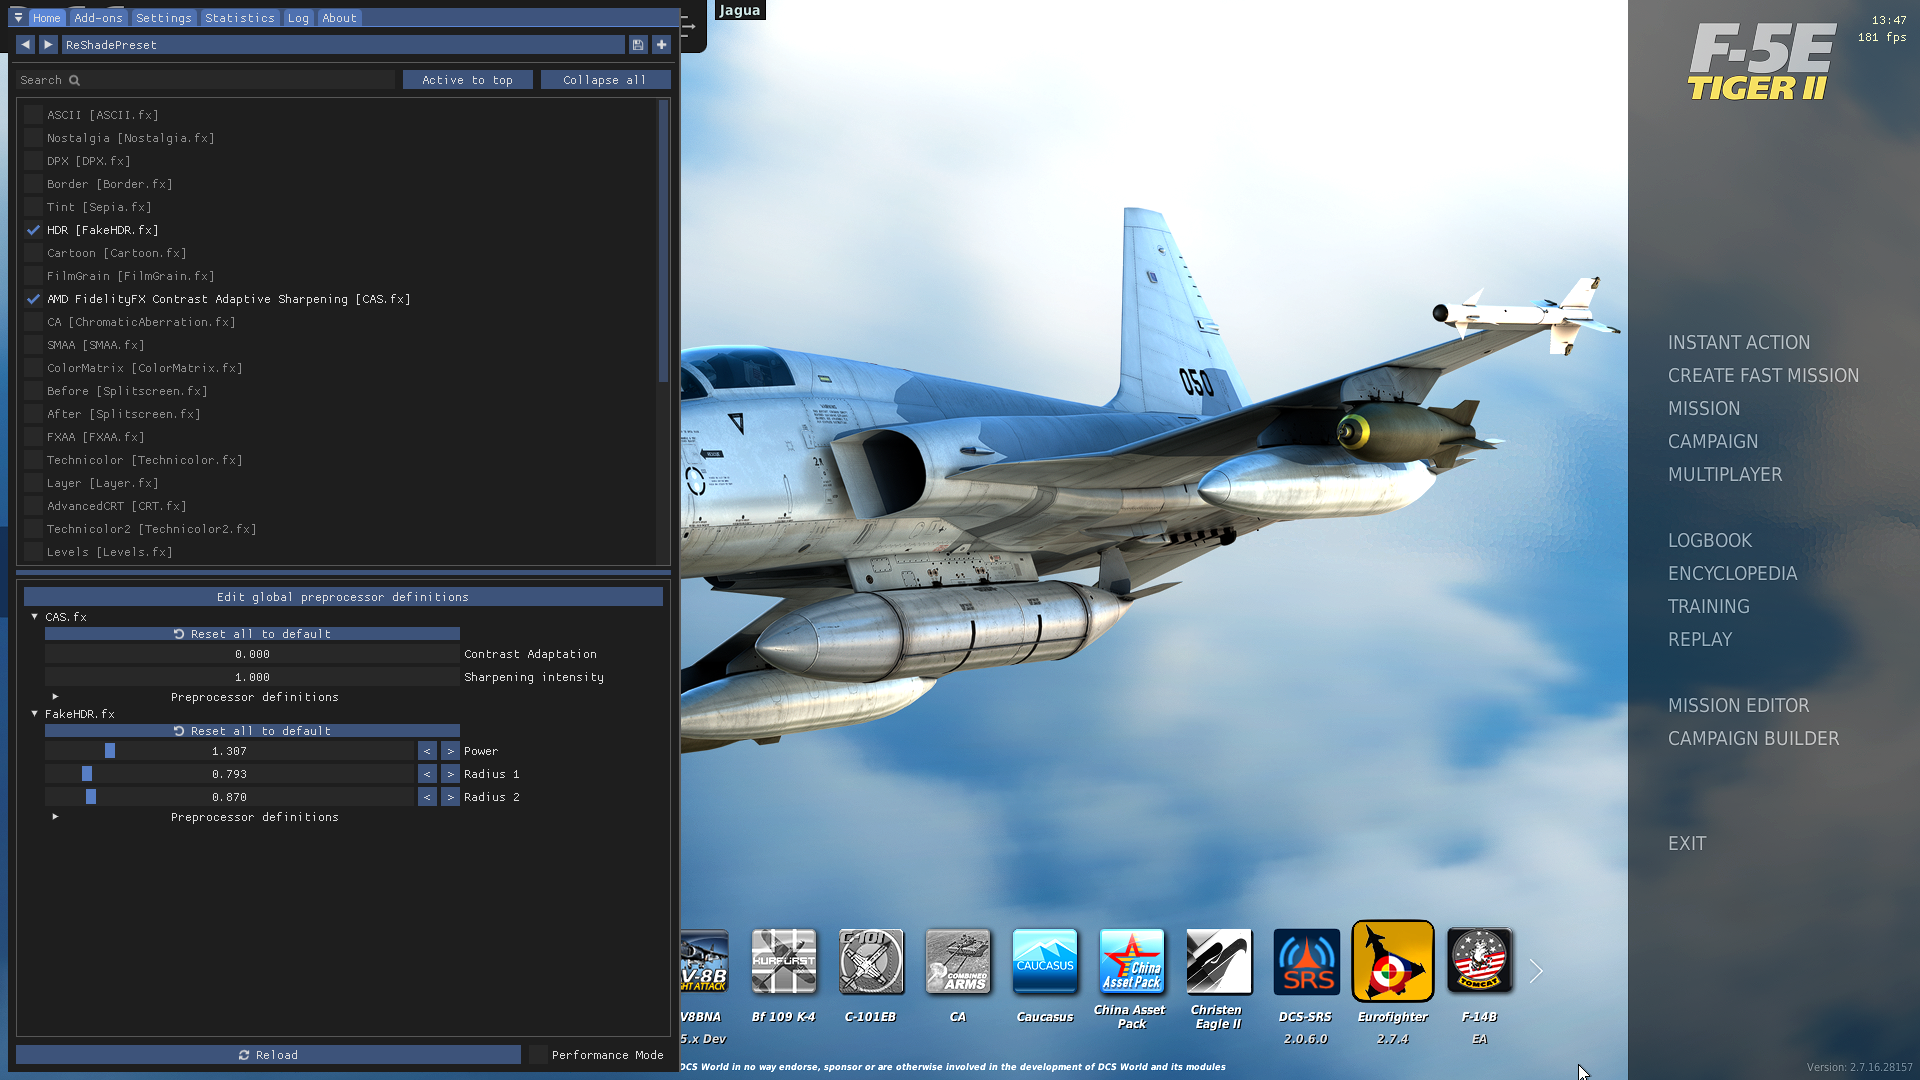1920x1080 pixels.
Task: Open INSTANT ACTION from main menu
Action: (1739, 343)
